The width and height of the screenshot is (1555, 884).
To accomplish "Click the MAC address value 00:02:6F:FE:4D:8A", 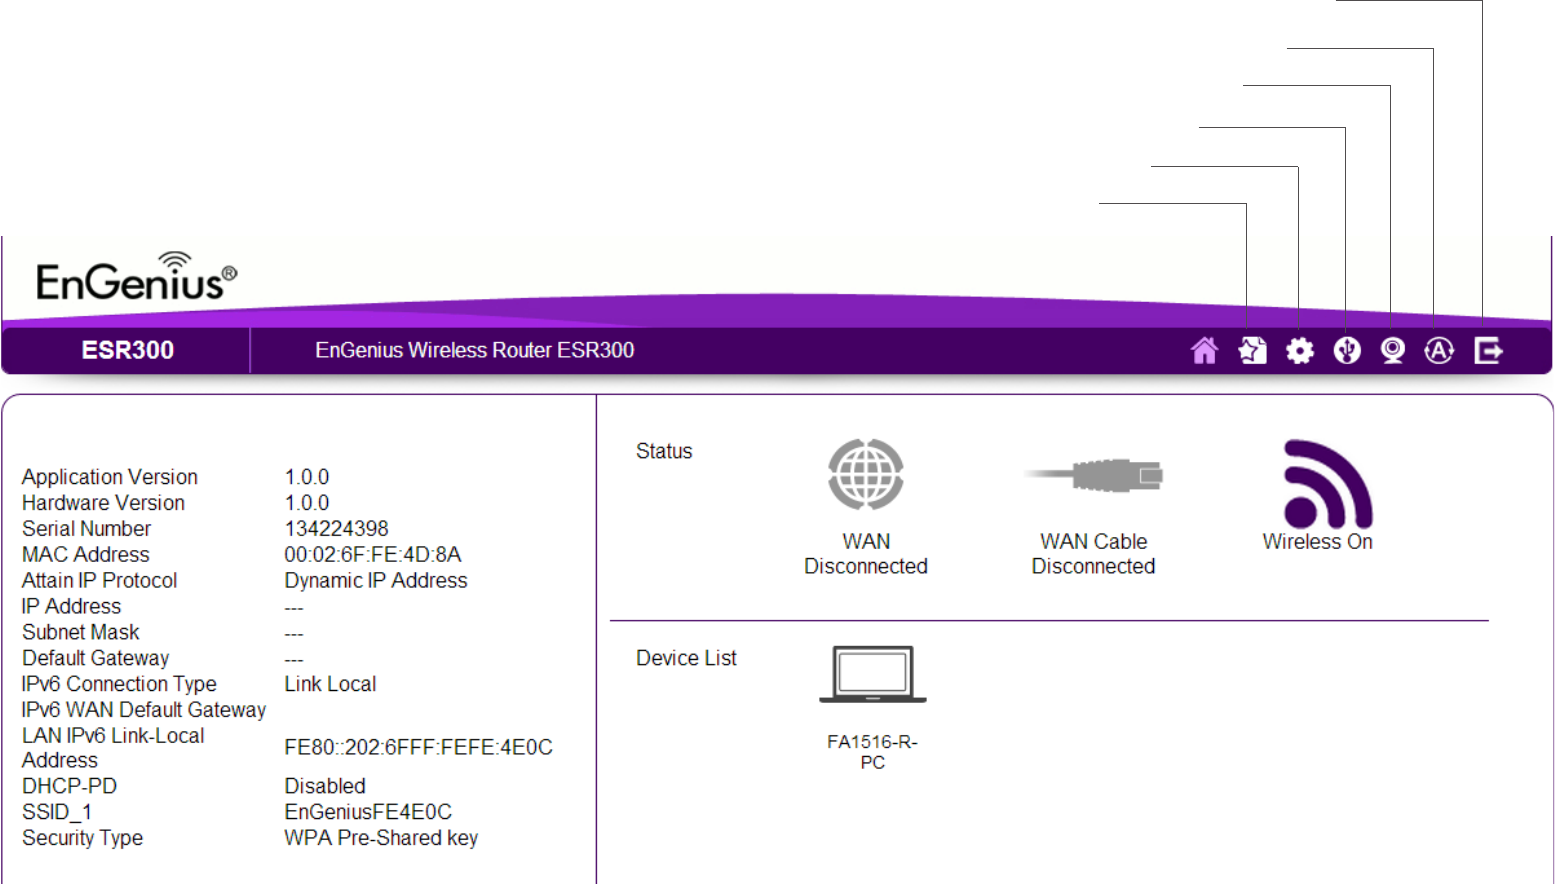I will (373, 554).
